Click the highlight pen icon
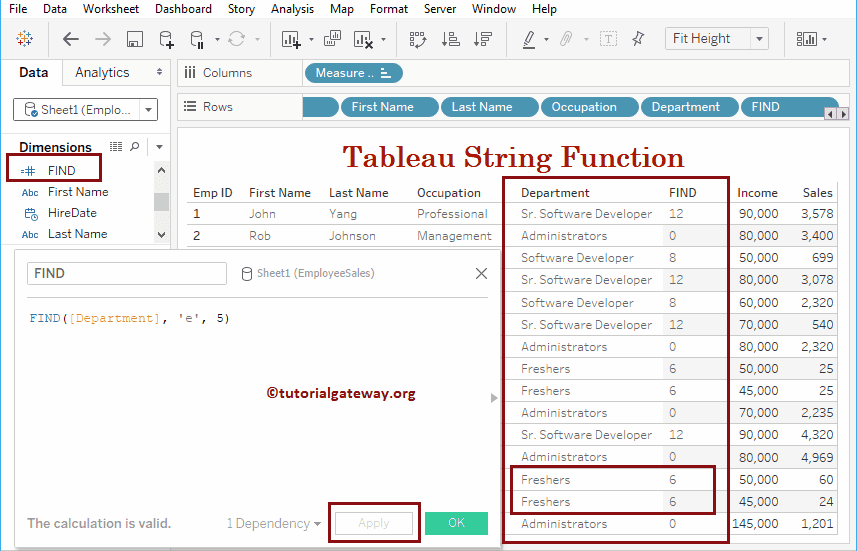The image size is (857, 551). (x=529, y=39)
